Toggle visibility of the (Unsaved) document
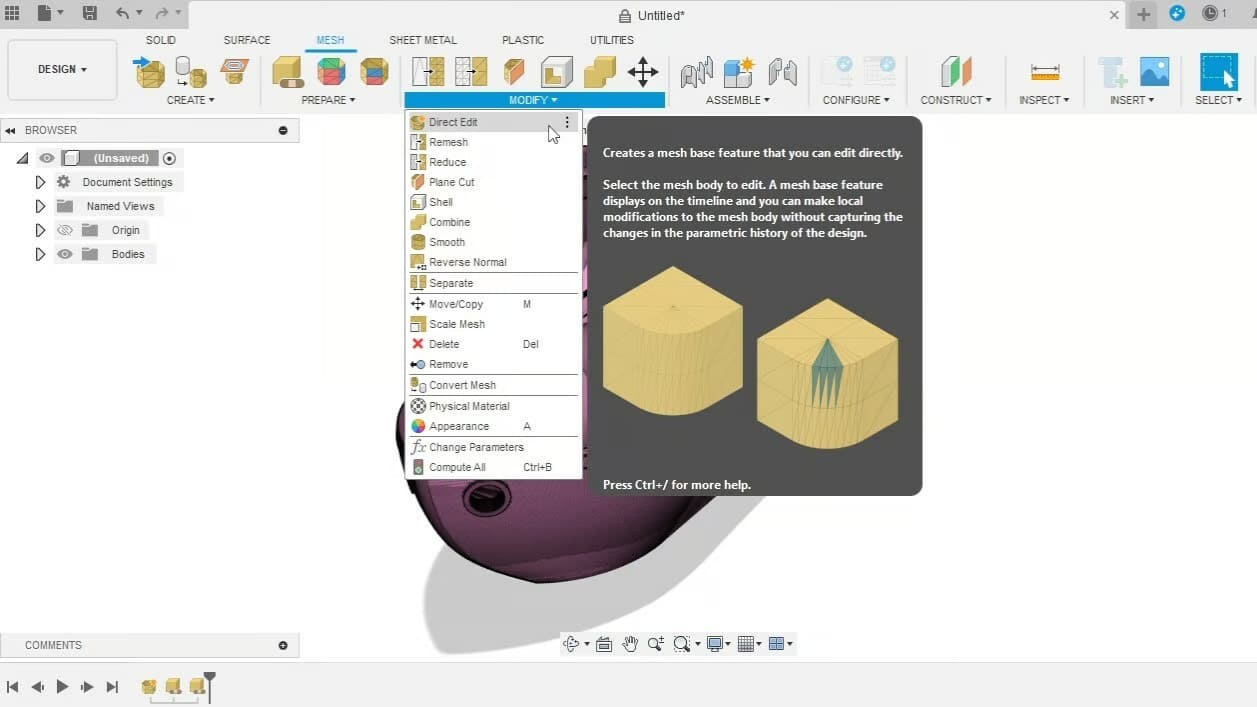The image size is (1257, 707). 46,158
